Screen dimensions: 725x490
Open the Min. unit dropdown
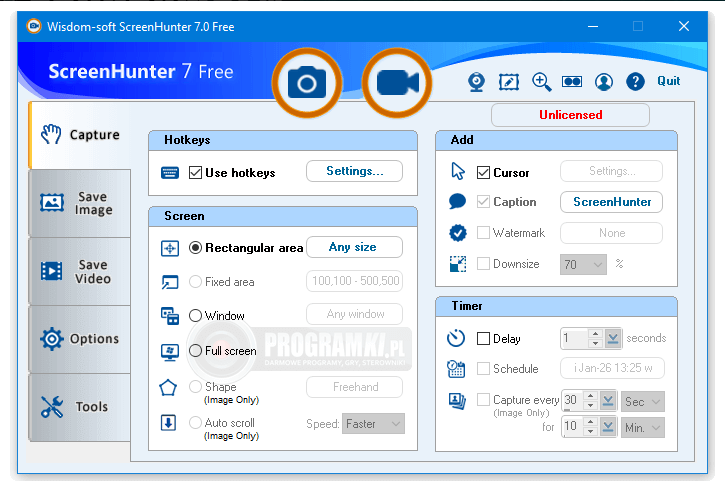pyautogui.click(x=643, y=428)
